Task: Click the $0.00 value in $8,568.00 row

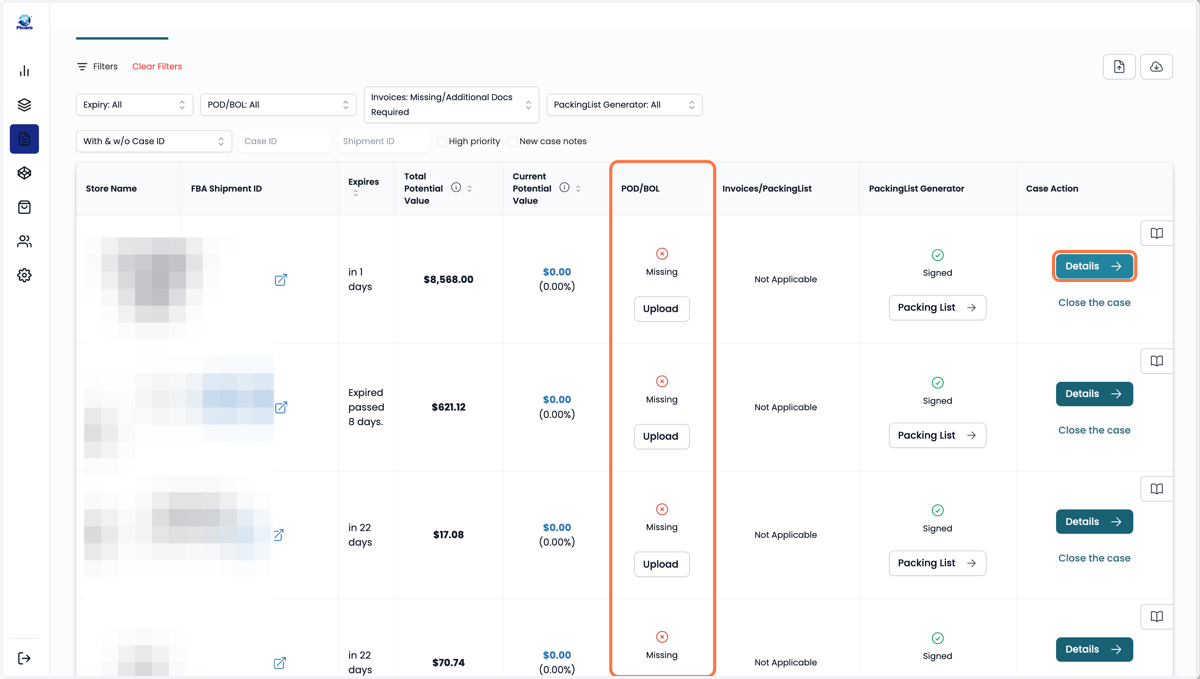Action: 557,272
